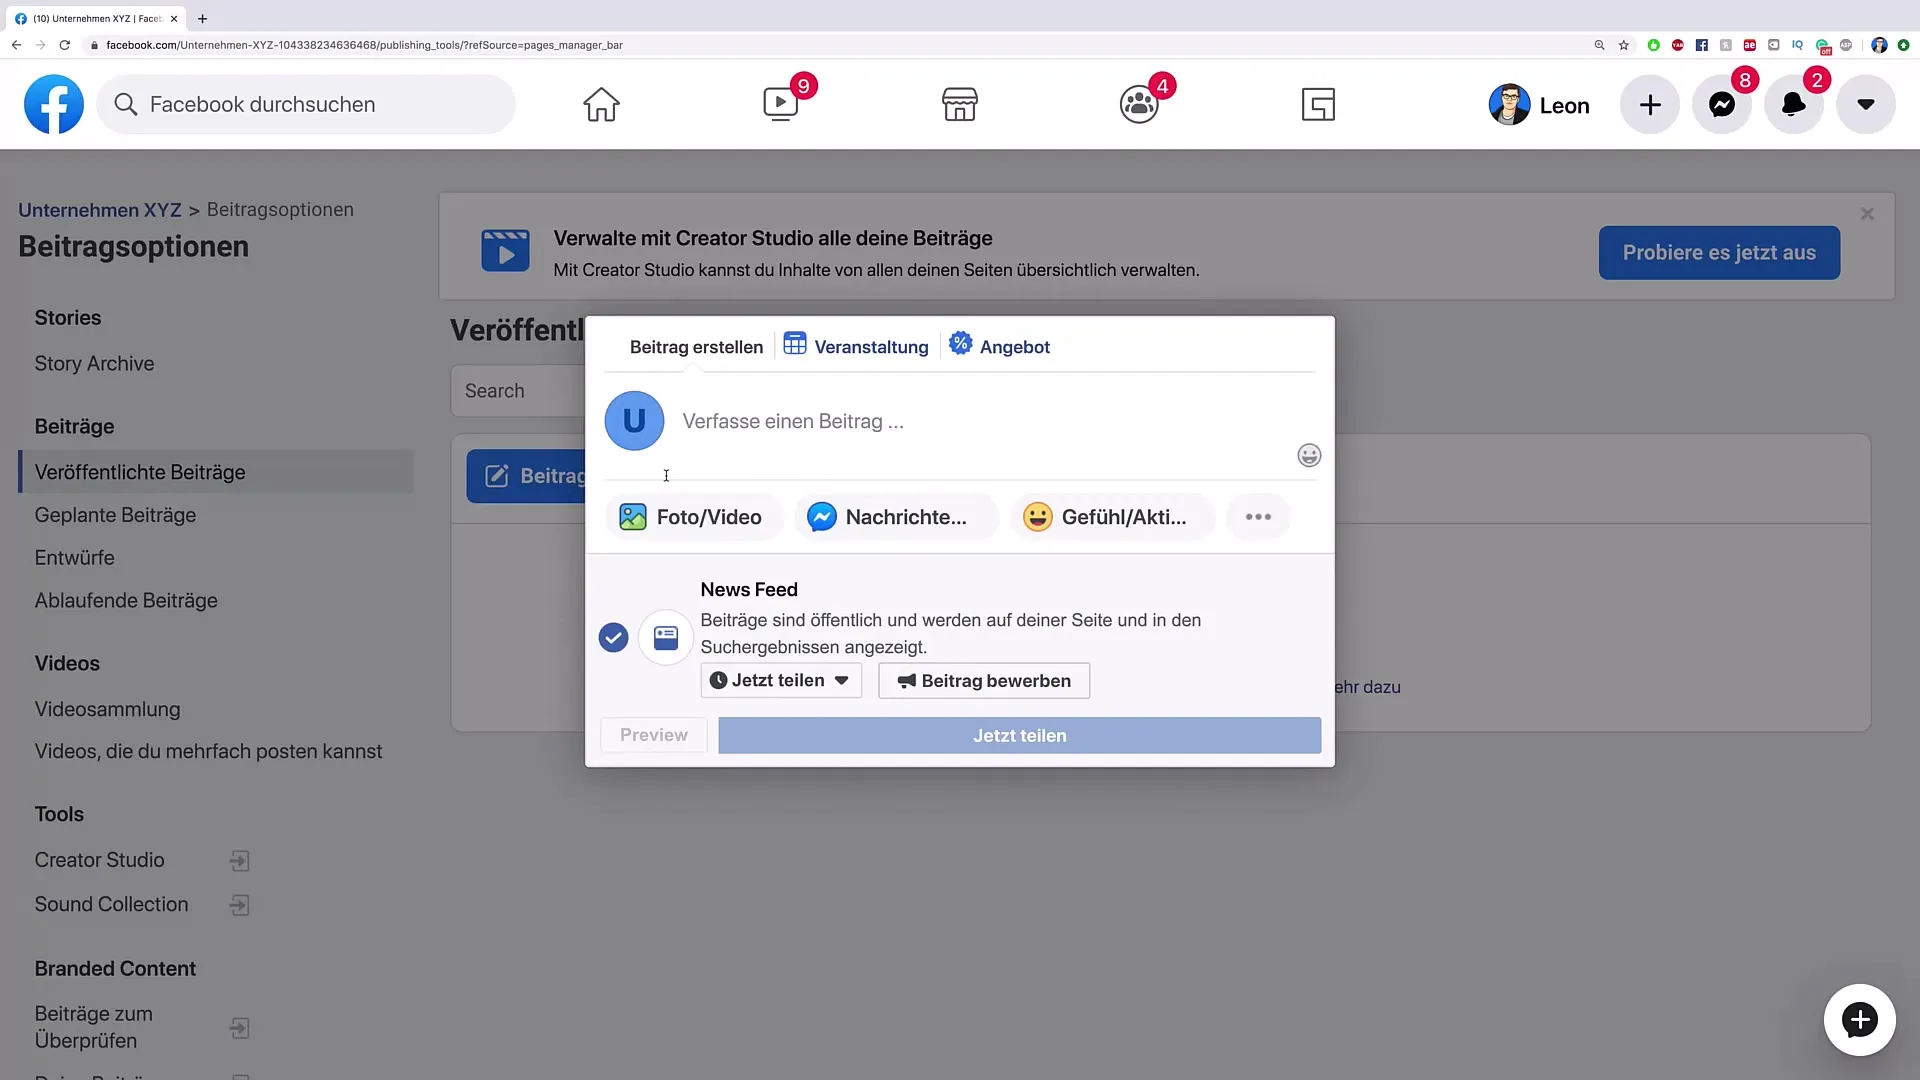
Task: Click the Preview button
Action: coord(654,735)
